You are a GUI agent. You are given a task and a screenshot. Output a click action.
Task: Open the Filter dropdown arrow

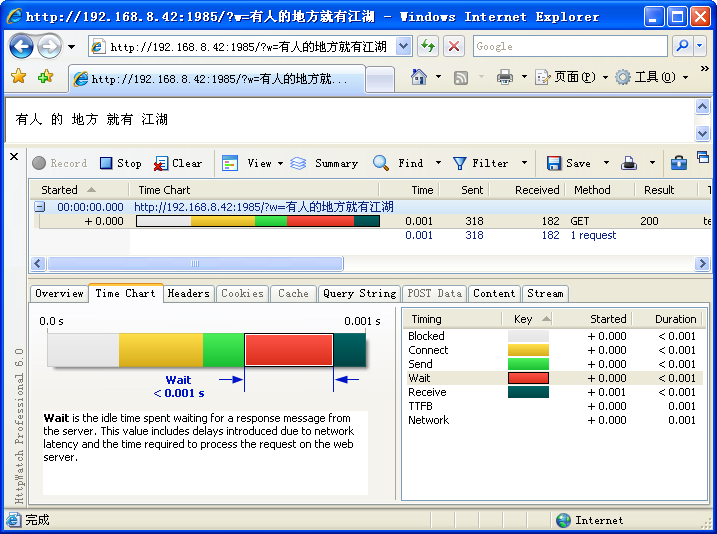tap(524, 163)
